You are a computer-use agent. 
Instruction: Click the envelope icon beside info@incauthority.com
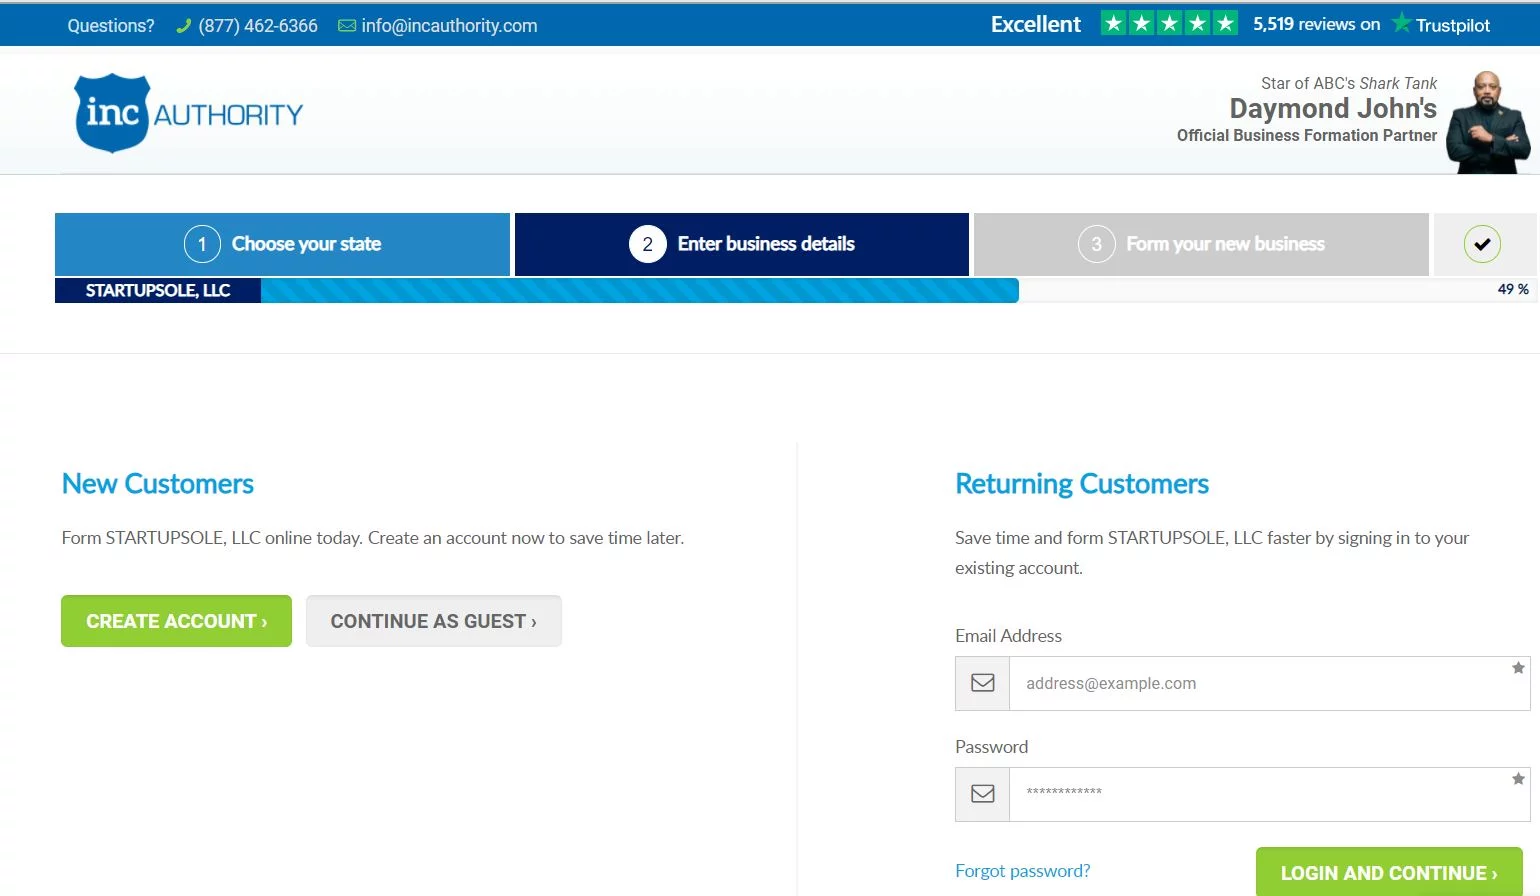347,26
